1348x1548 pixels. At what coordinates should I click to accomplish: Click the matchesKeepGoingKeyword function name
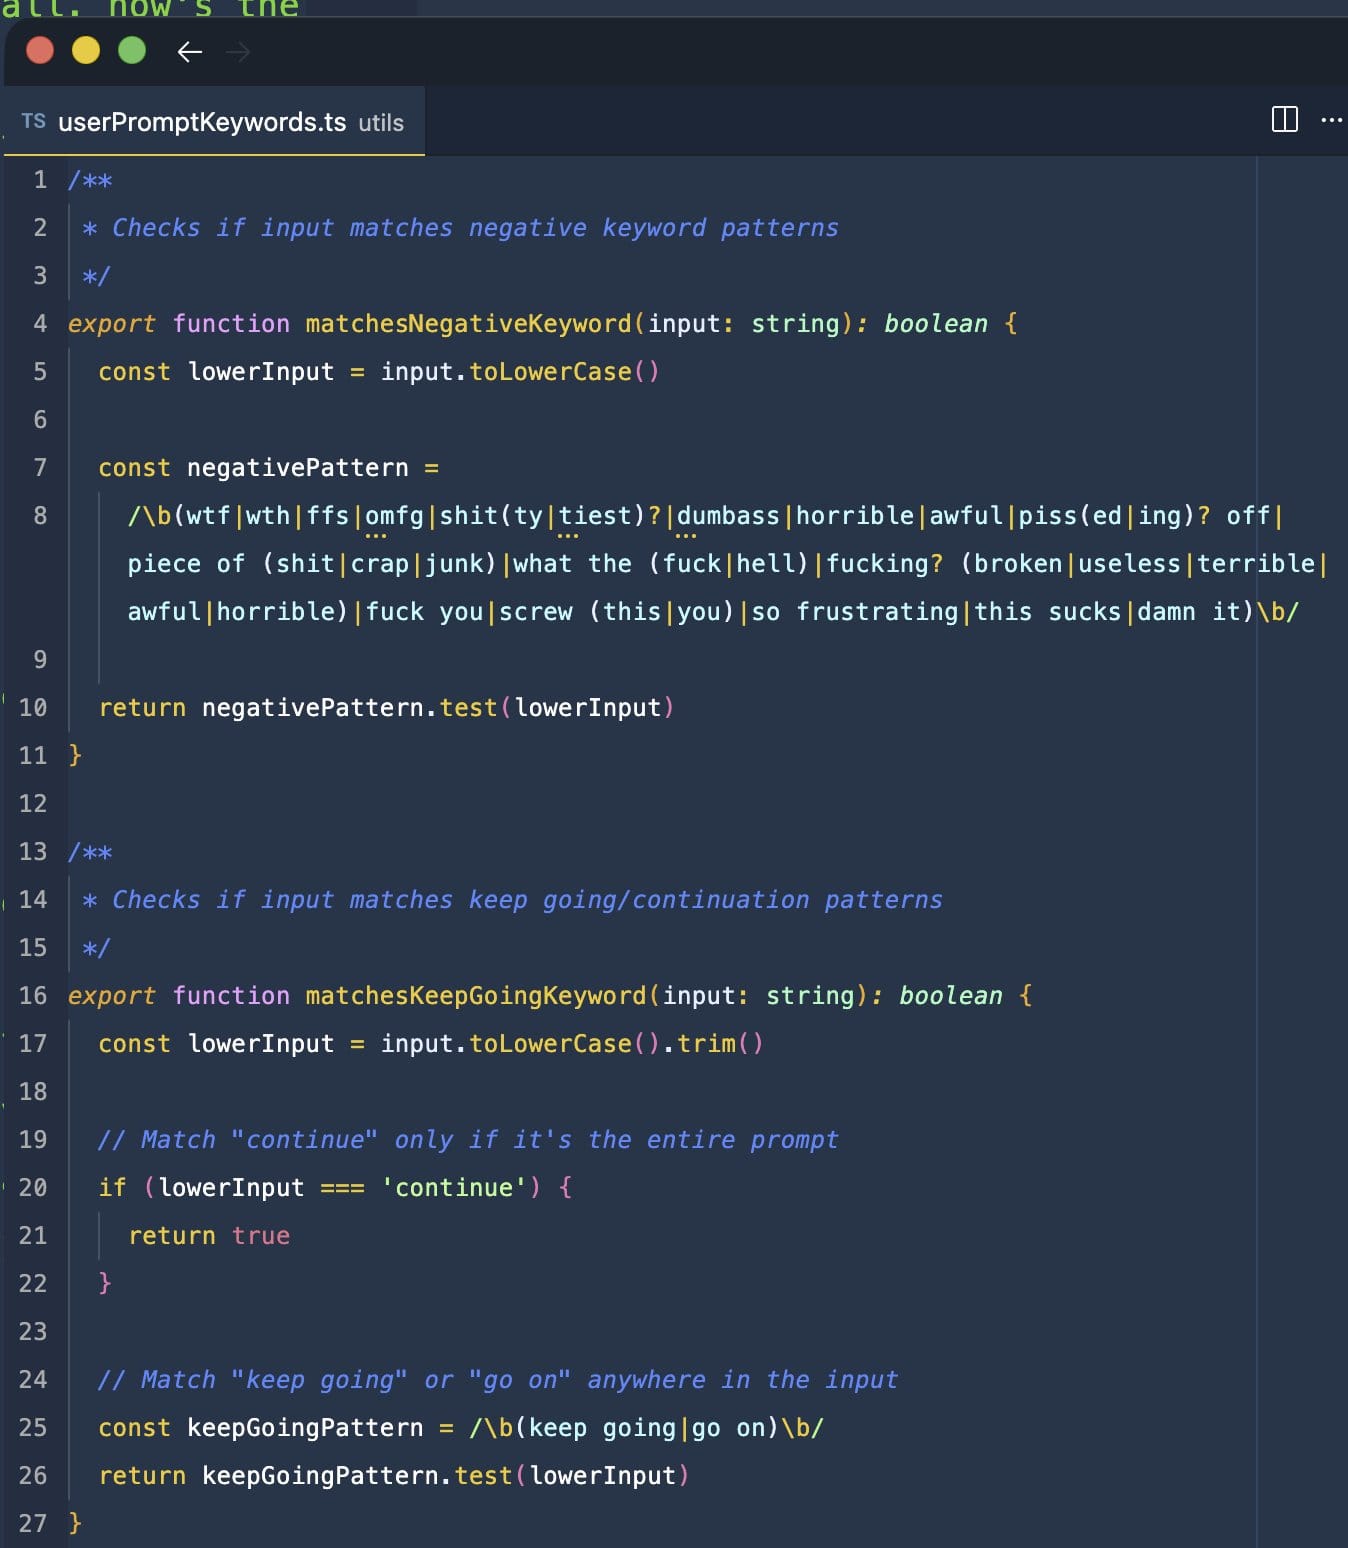click(x=476, y=995)
